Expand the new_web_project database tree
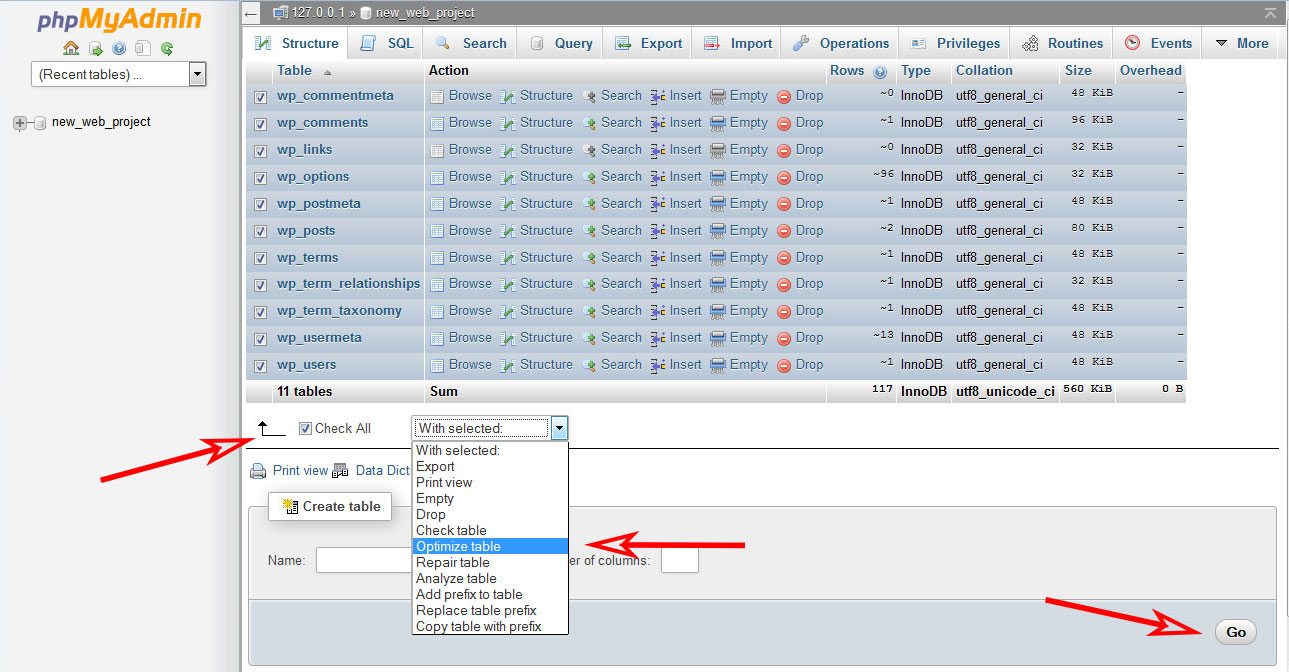This screenshot has width=1289, height=672. (18, 120)
